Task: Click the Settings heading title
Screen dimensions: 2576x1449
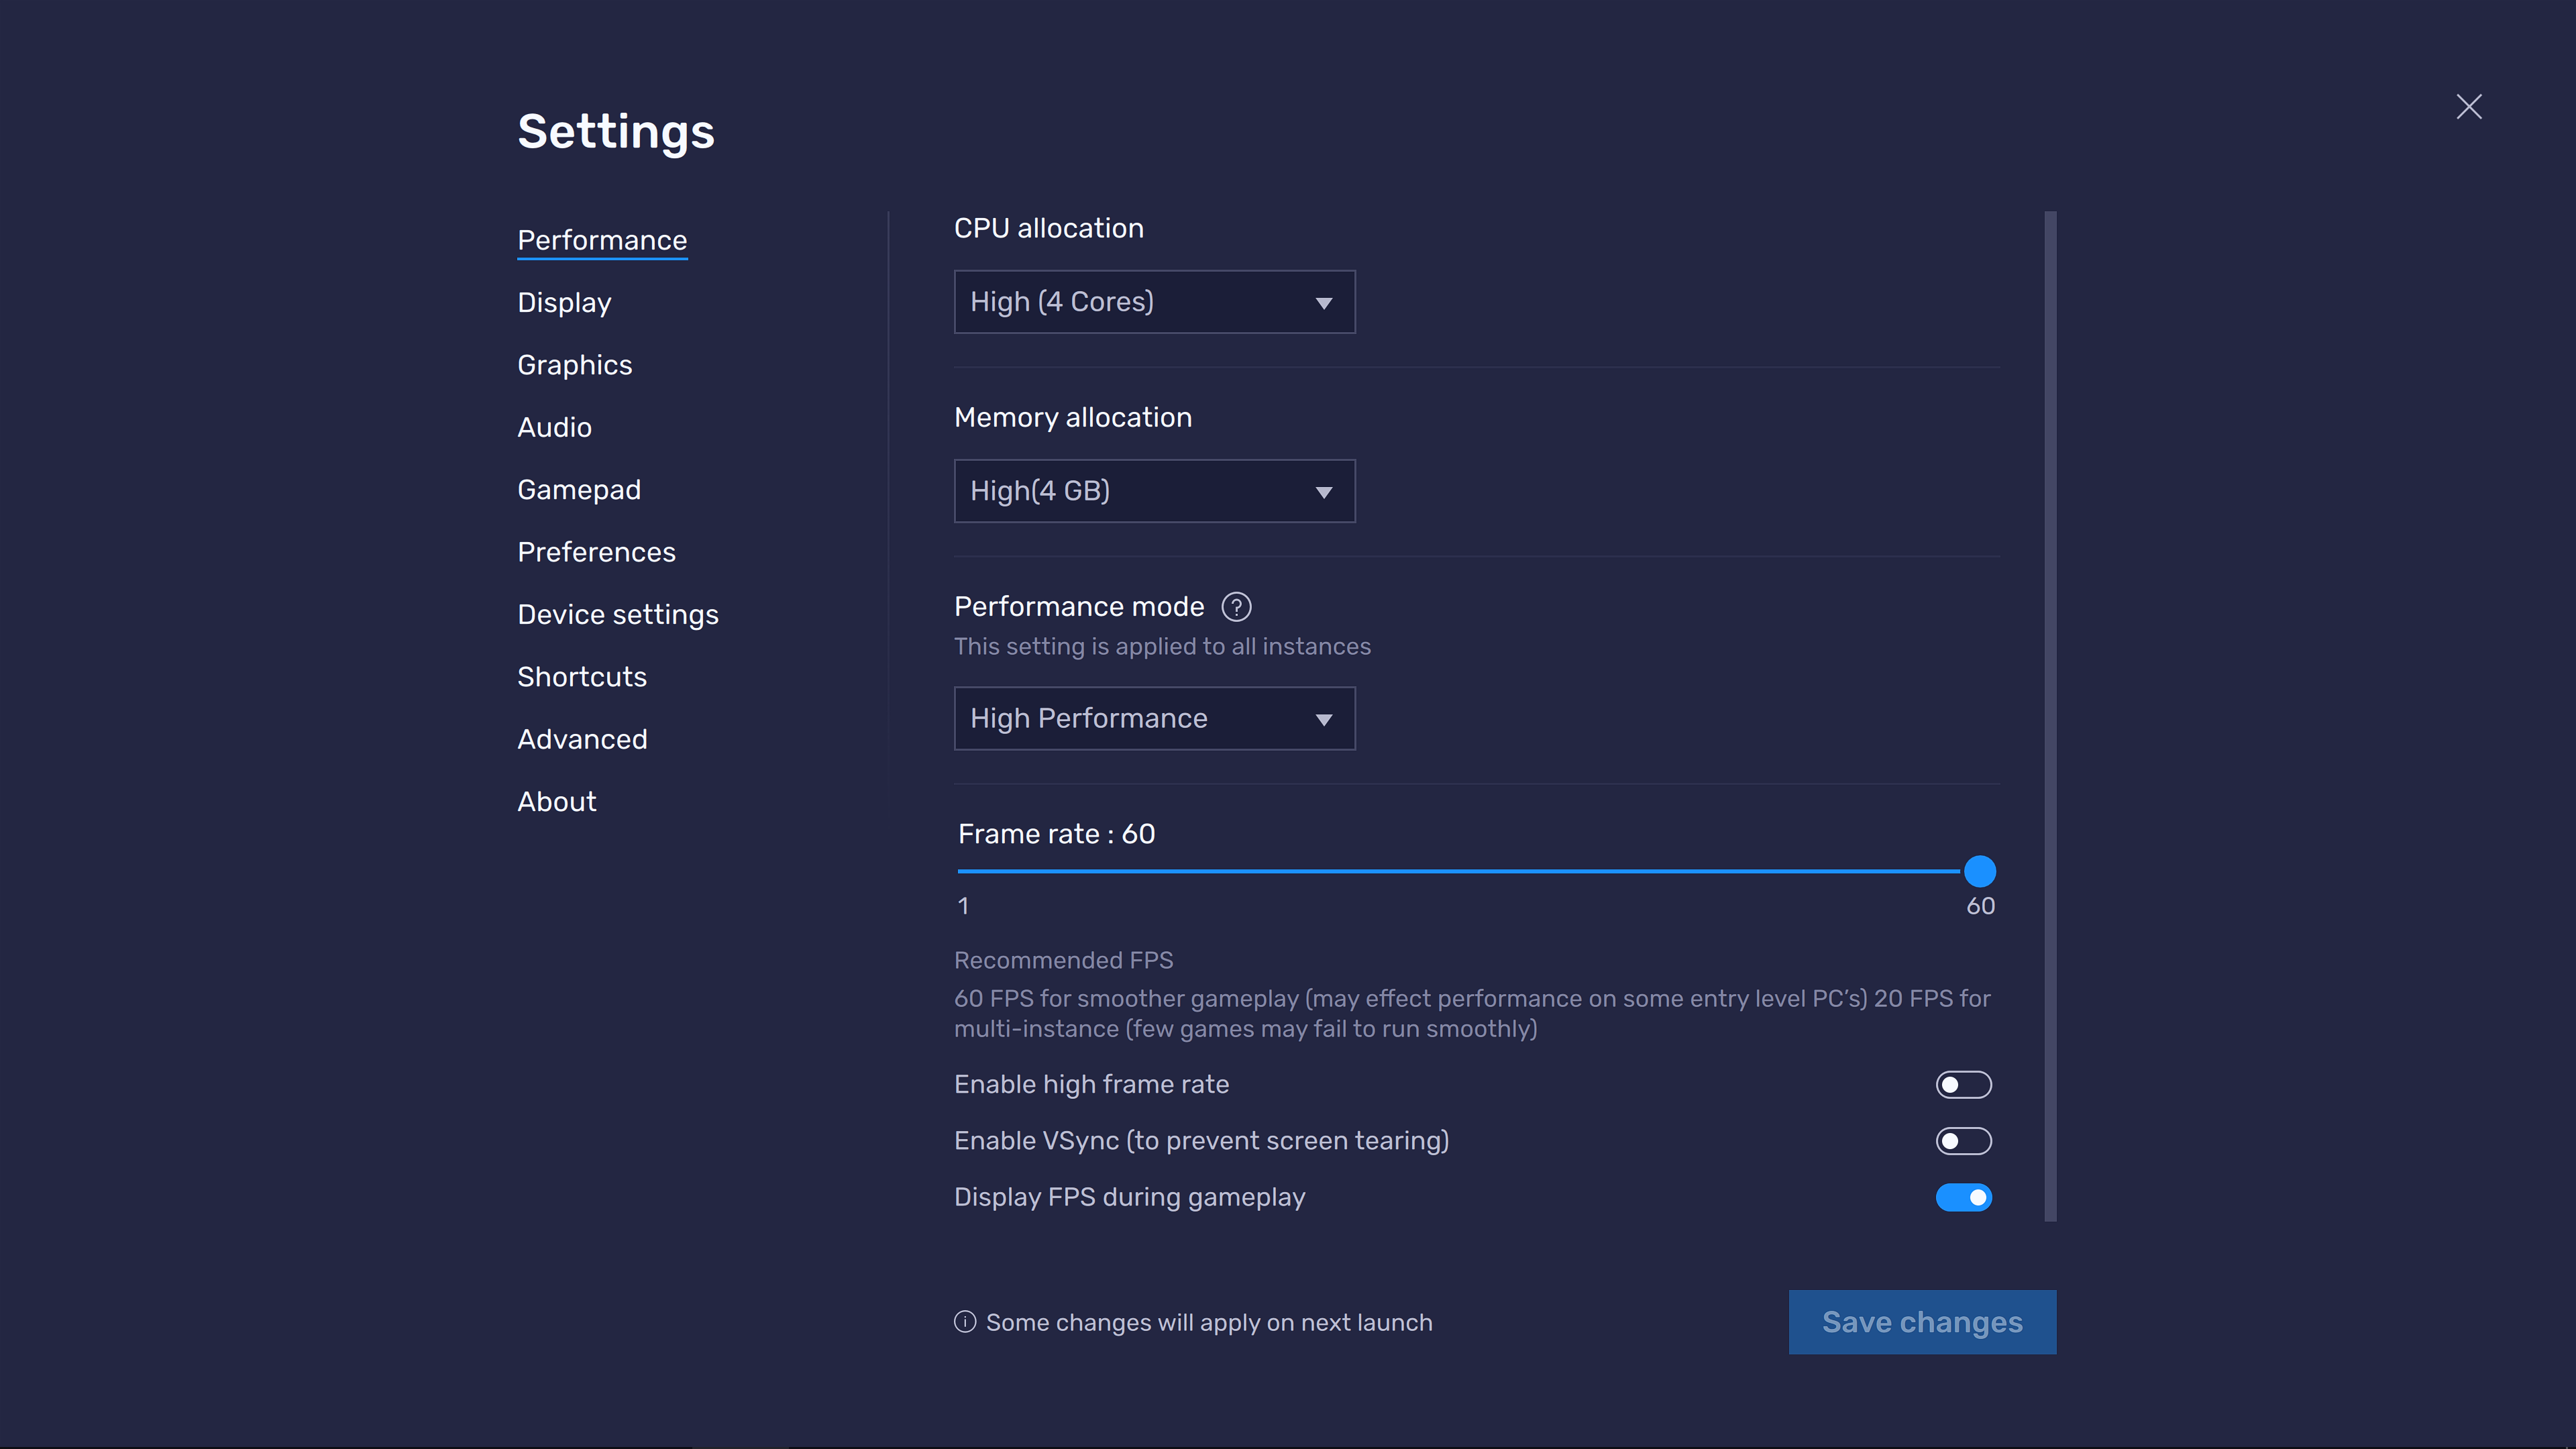Action: pyautogui.click(x=616, y=132)
